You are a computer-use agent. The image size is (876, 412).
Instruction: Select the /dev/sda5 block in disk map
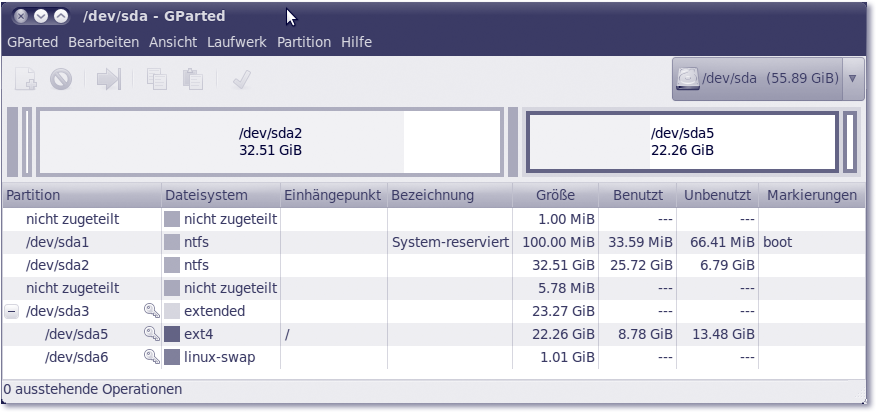coord(682,142)
